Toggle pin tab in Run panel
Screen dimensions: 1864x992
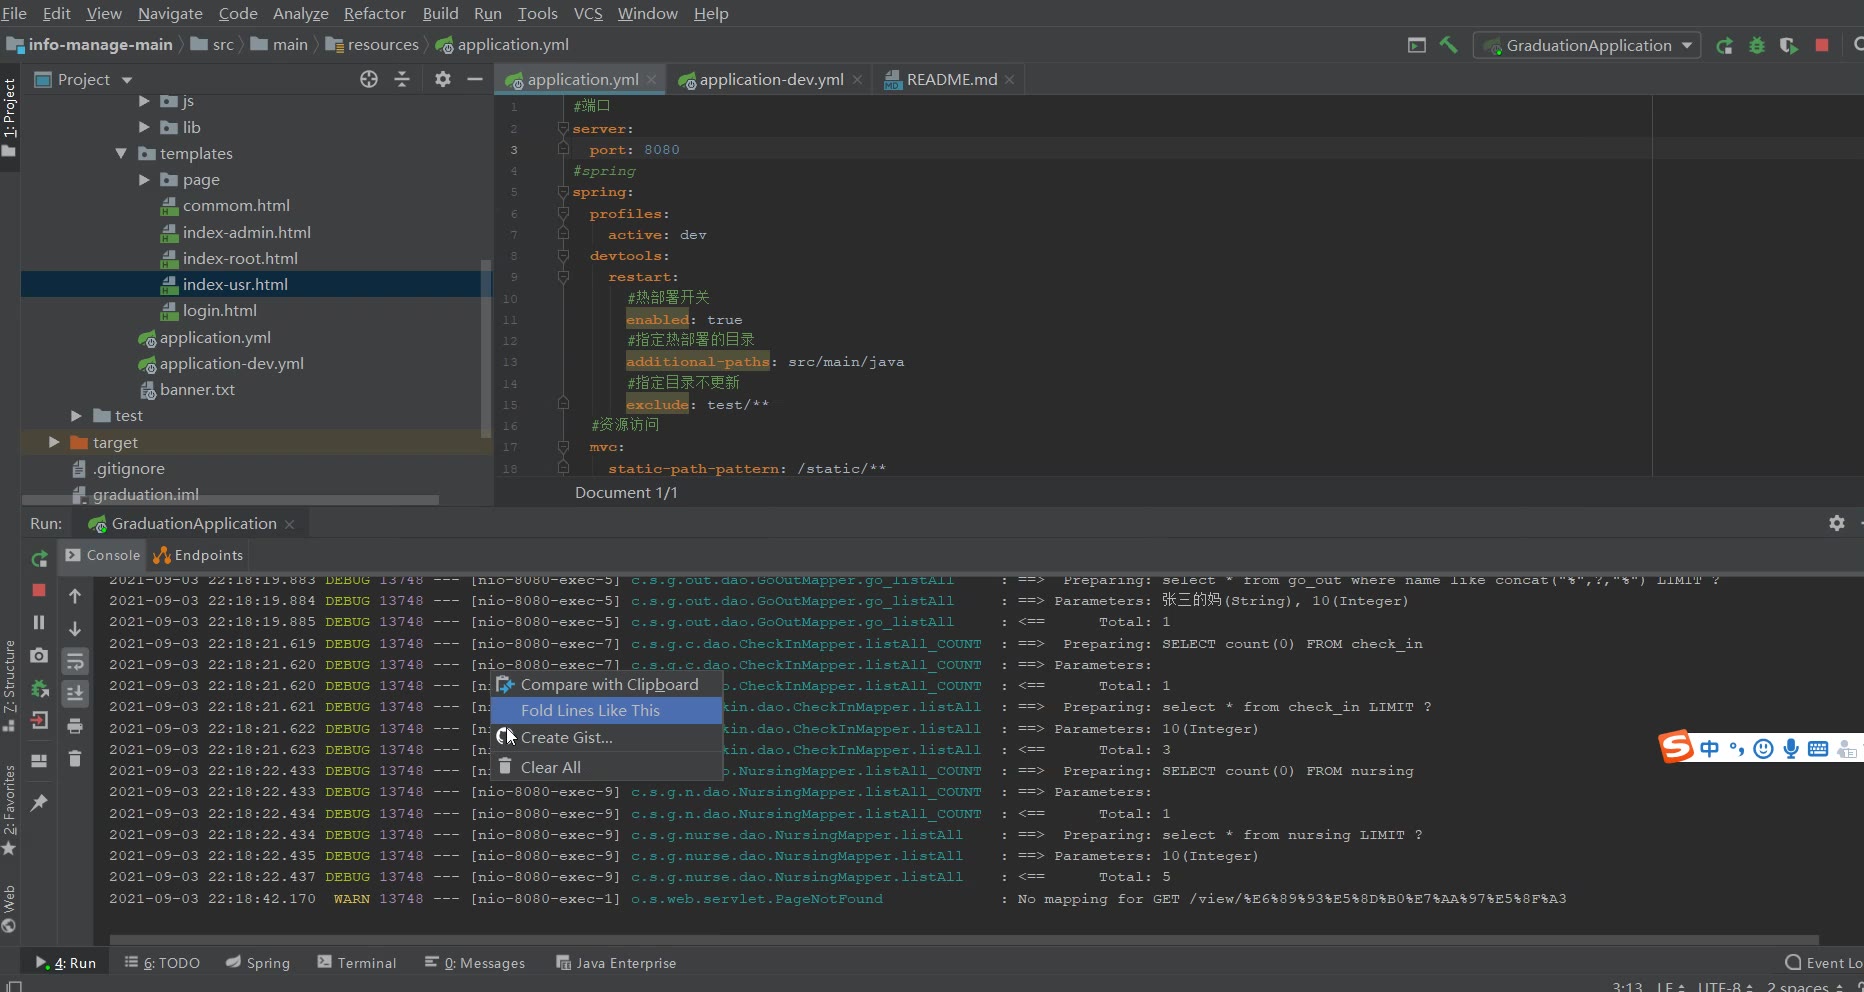[x=39, y=803]
